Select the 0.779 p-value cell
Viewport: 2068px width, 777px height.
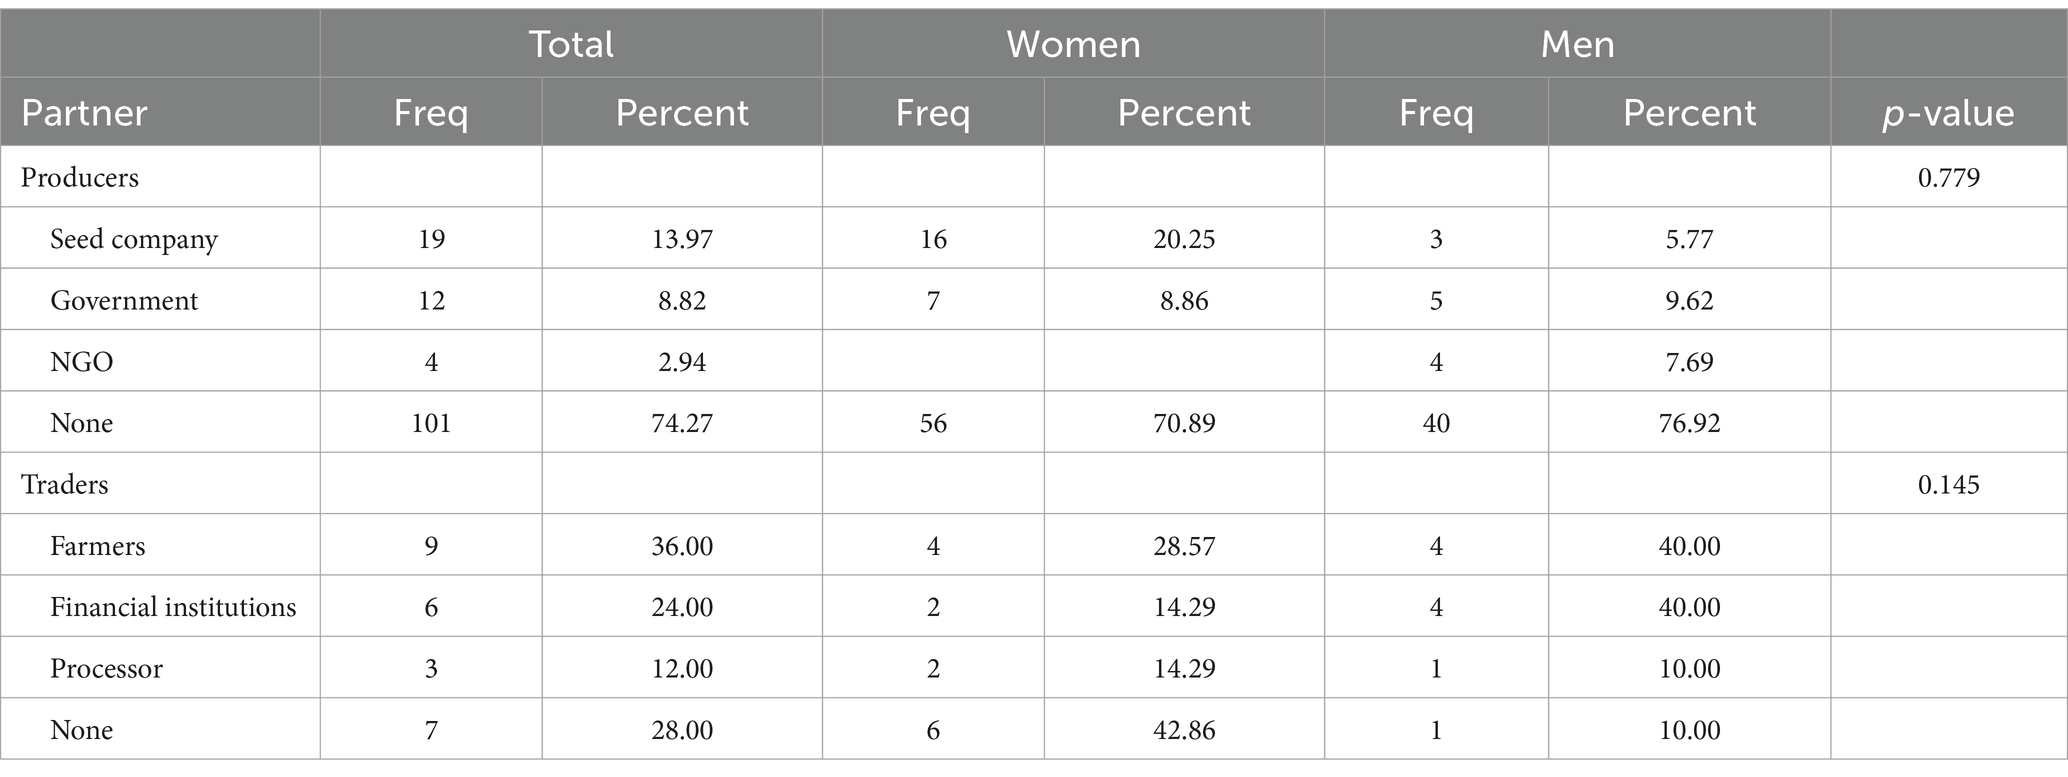click(x=1948, y=178)
